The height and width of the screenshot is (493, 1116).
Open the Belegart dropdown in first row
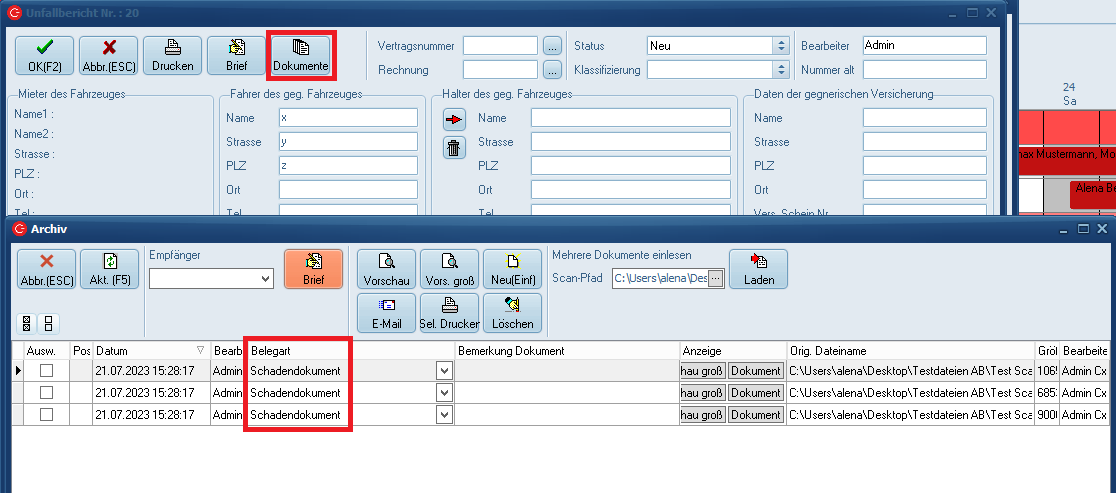444,371
